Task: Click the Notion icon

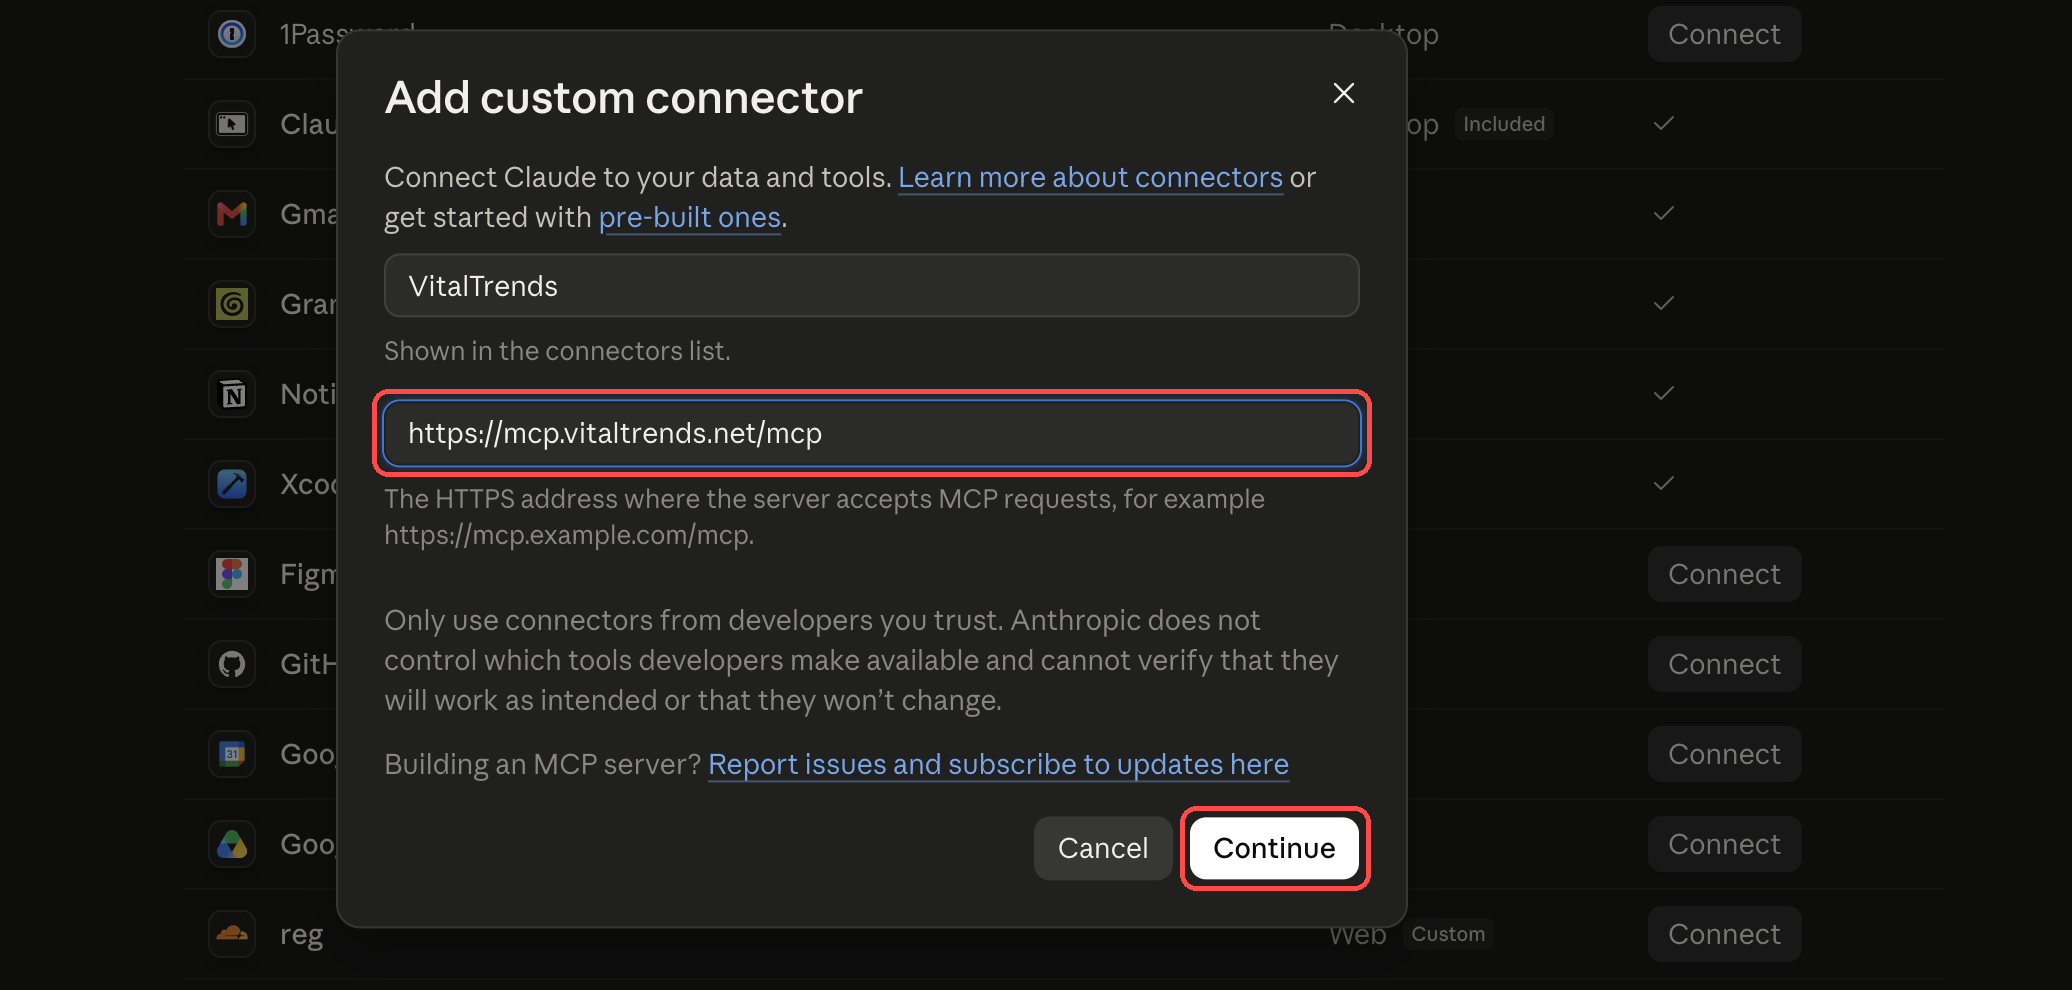Action: pos(232,394)
